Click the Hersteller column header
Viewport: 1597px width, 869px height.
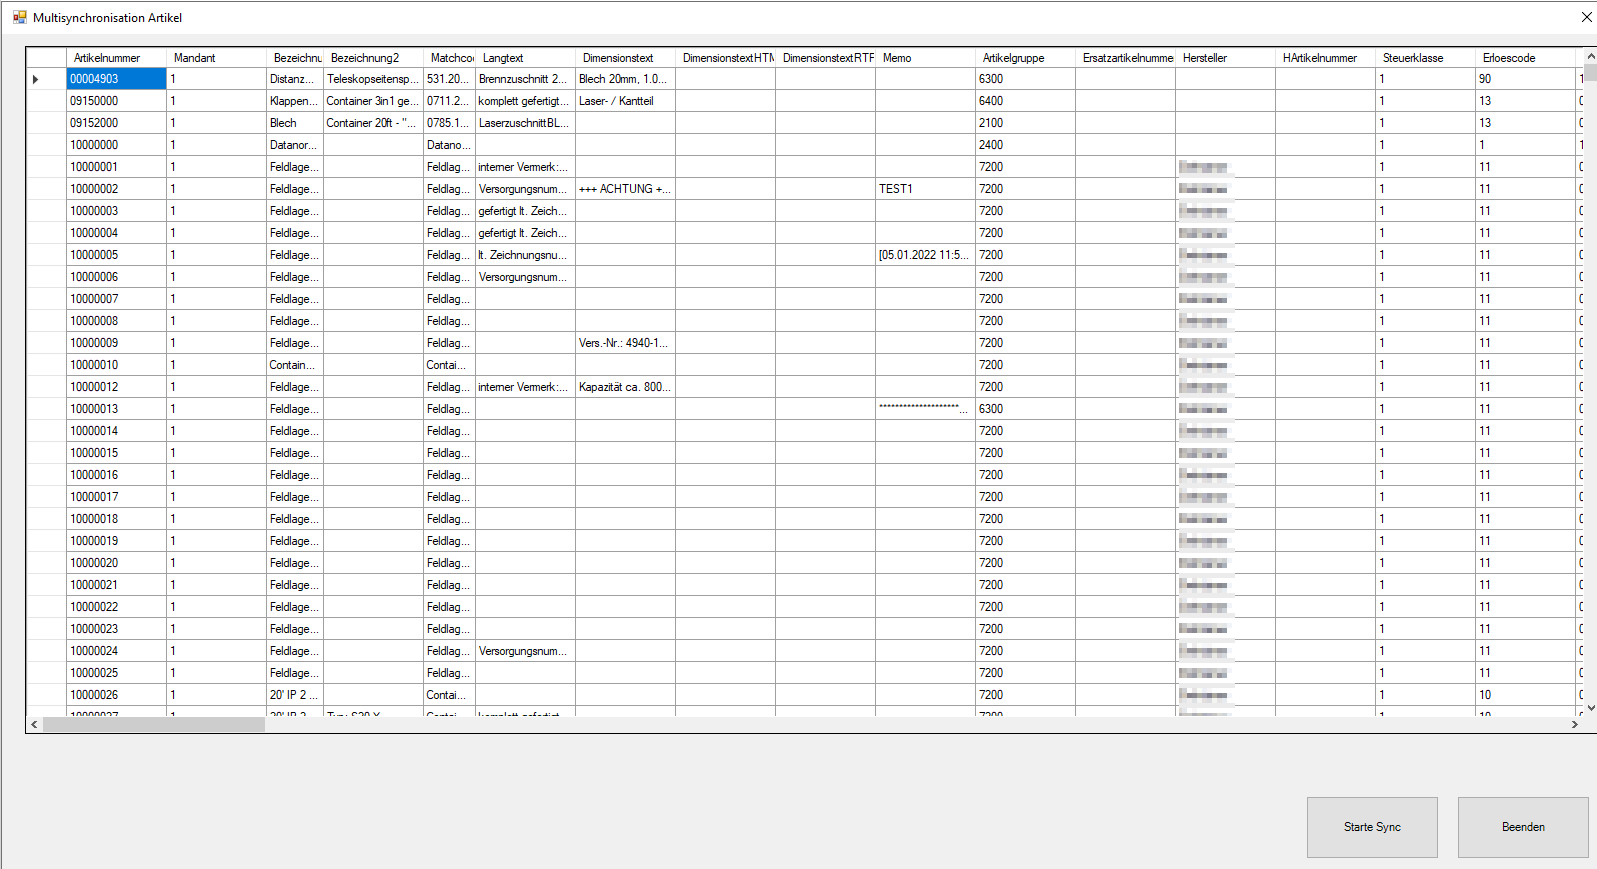tap(1225, 58)
